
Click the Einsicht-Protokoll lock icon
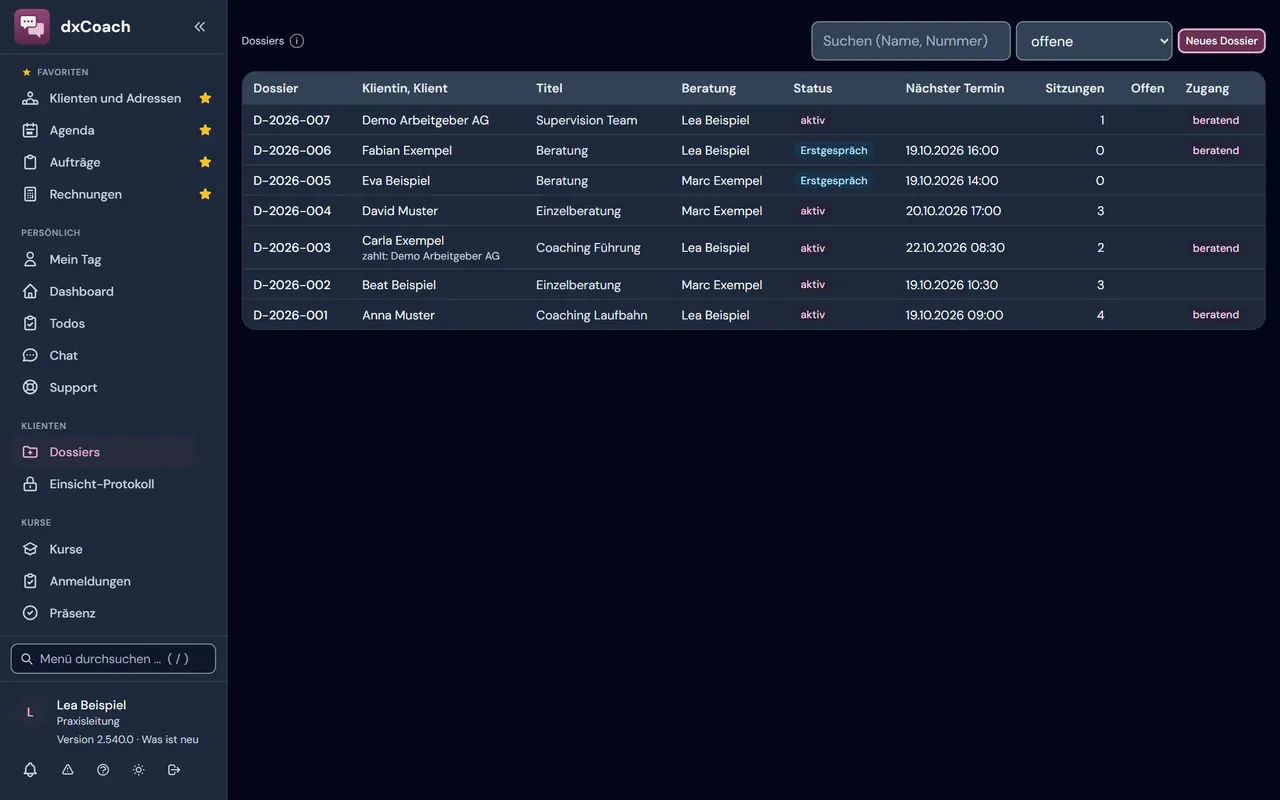tap(30, 484)
